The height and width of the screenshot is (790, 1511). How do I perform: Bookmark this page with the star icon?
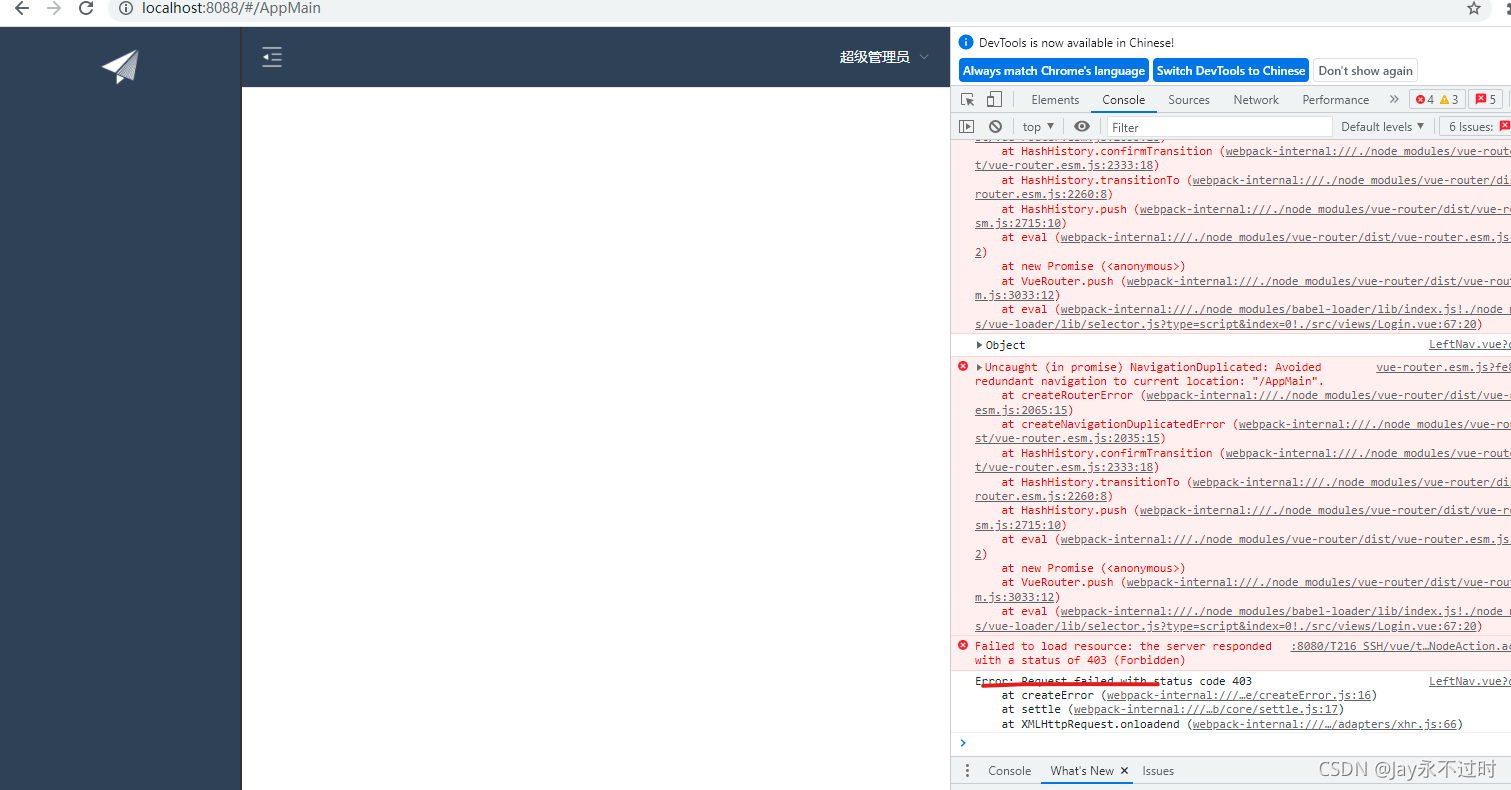(x=1474, y=8)
